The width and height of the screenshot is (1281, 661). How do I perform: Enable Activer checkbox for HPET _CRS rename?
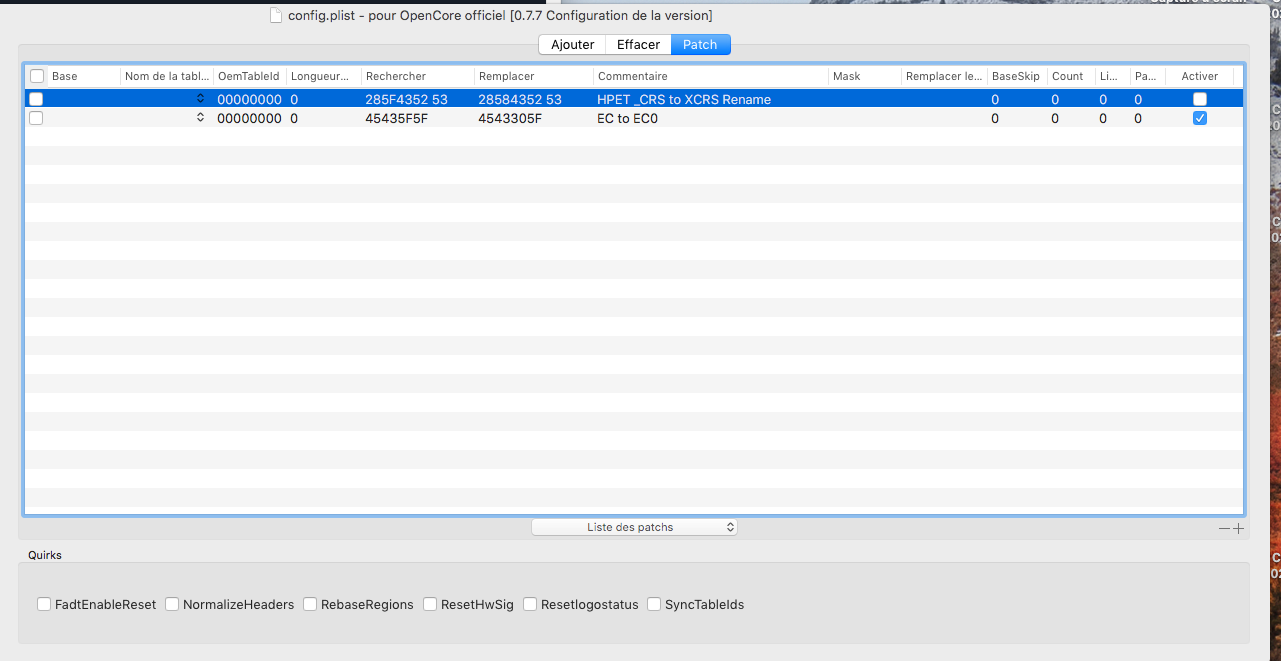pyautogui.click(x=1200, y=99)
